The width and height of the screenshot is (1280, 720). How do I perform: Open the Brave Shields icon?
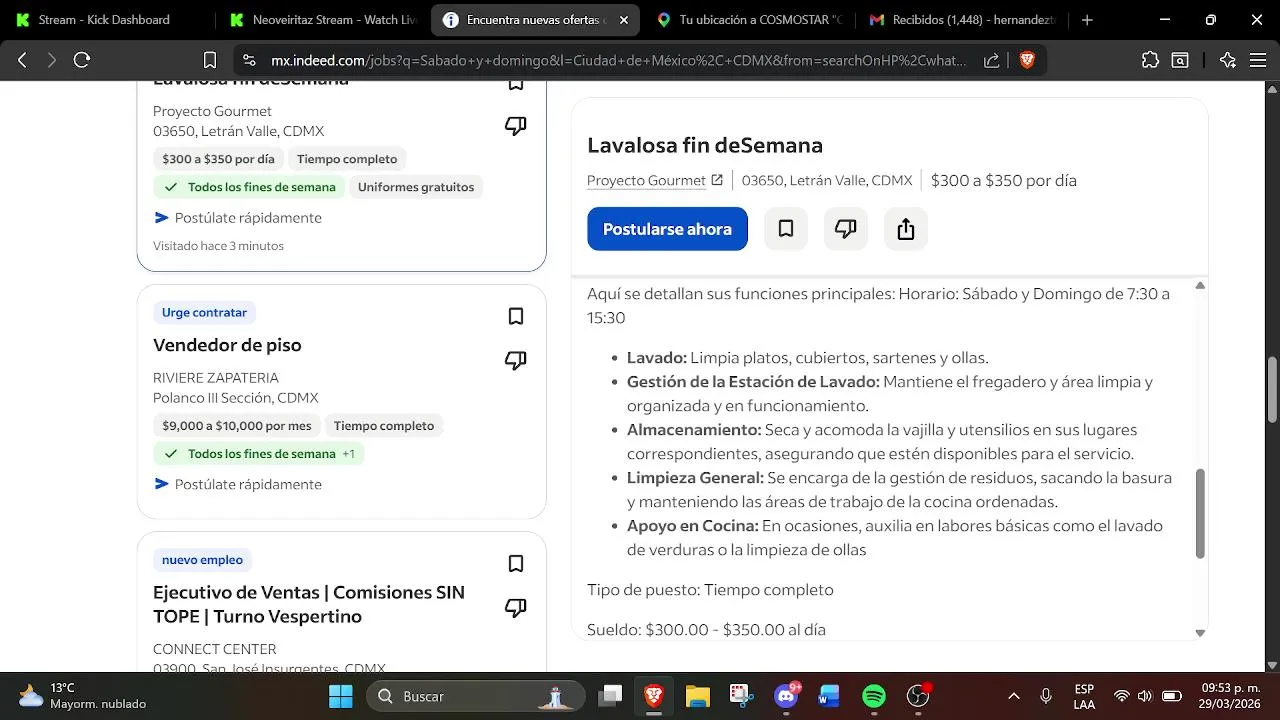tap(1027, 60)
